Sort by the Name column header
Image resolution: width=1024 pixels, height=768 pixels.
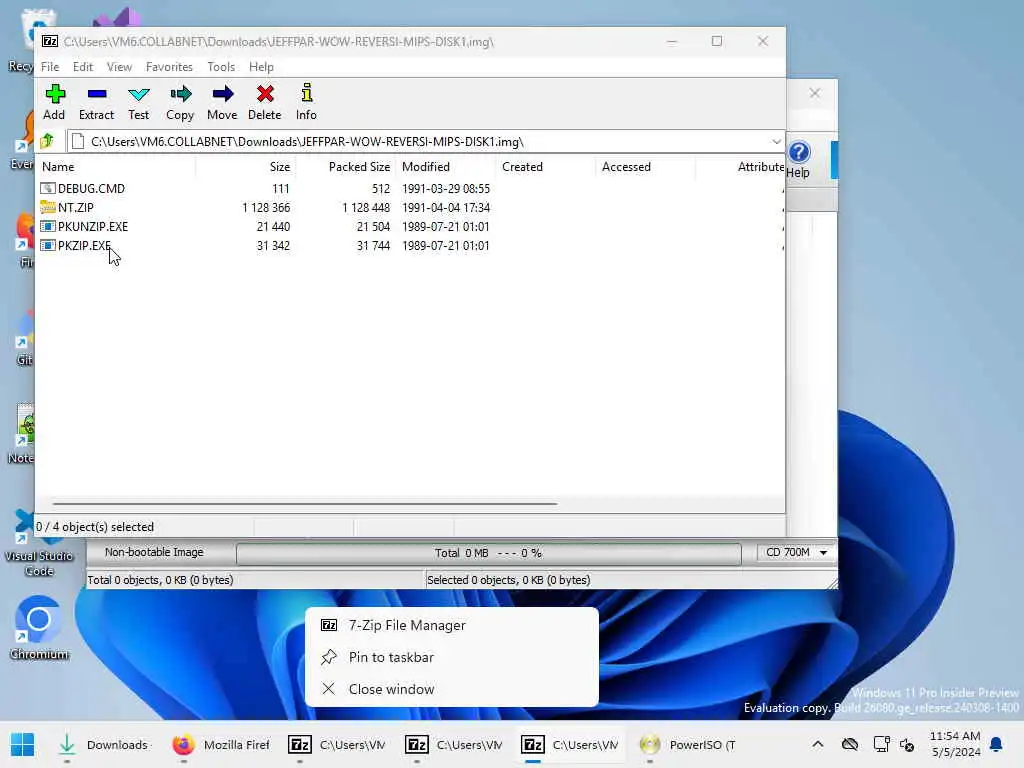coord(116,167)
